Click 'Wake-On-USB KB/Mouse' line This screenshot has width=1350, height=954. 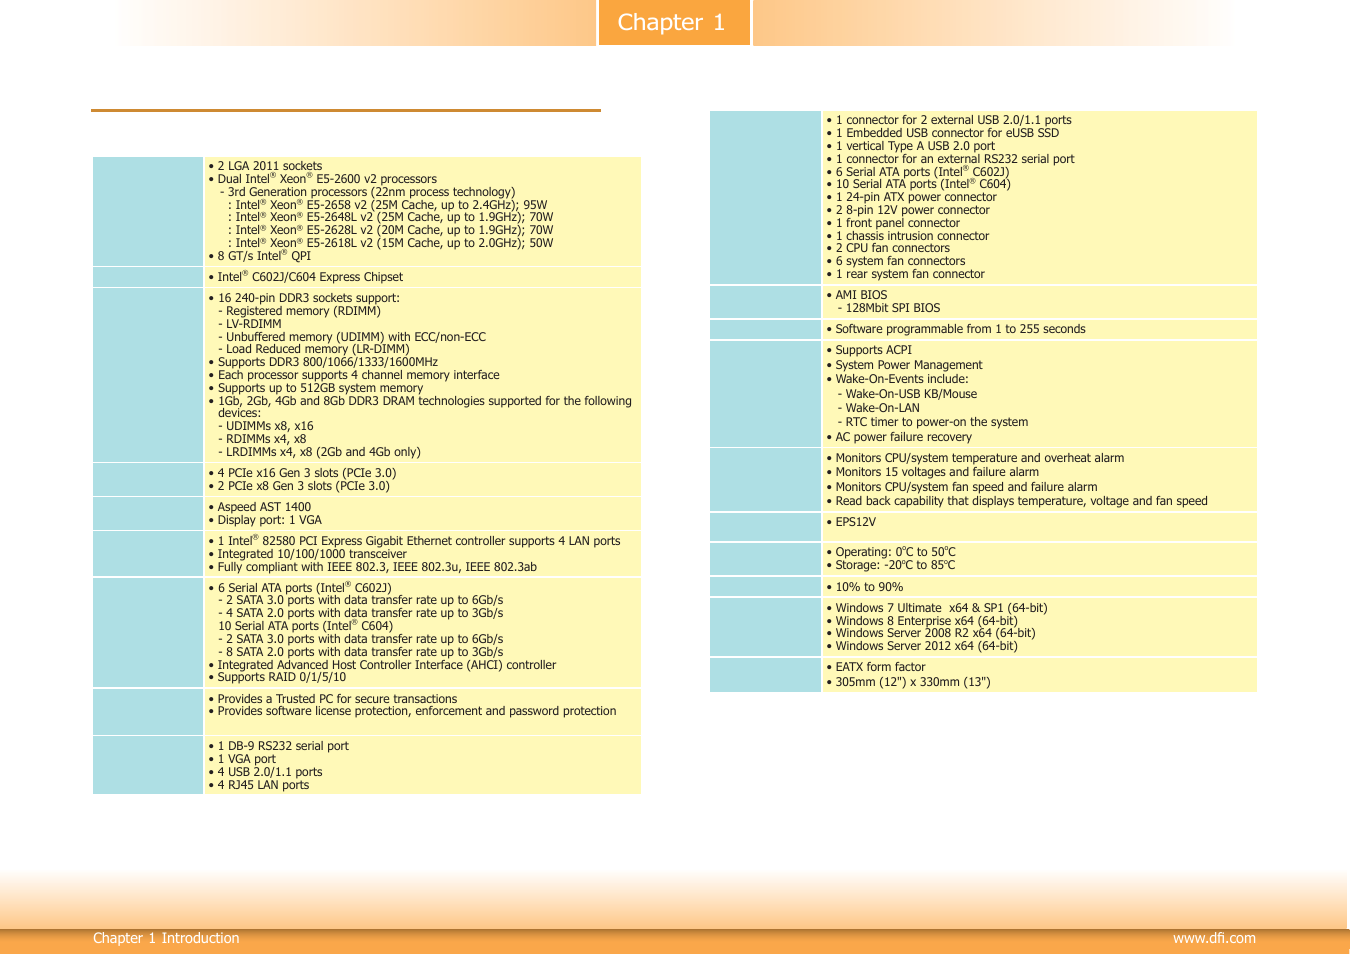pyautogui.click(x=907, y=394)
